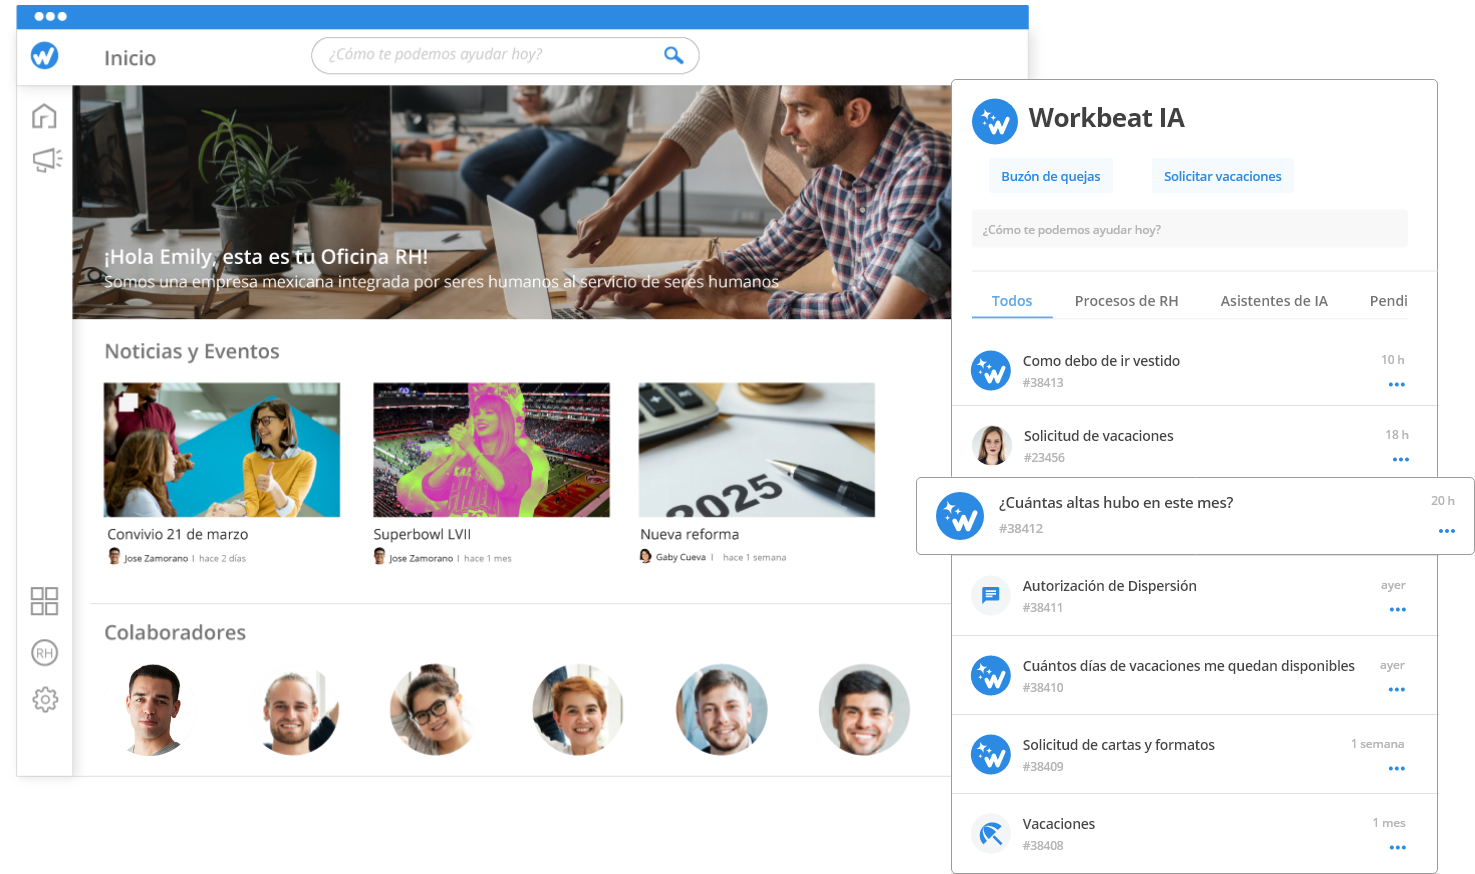Click the Inicio header title
Viewport: 1475px width, 874px height.
(x=130, y=58)
